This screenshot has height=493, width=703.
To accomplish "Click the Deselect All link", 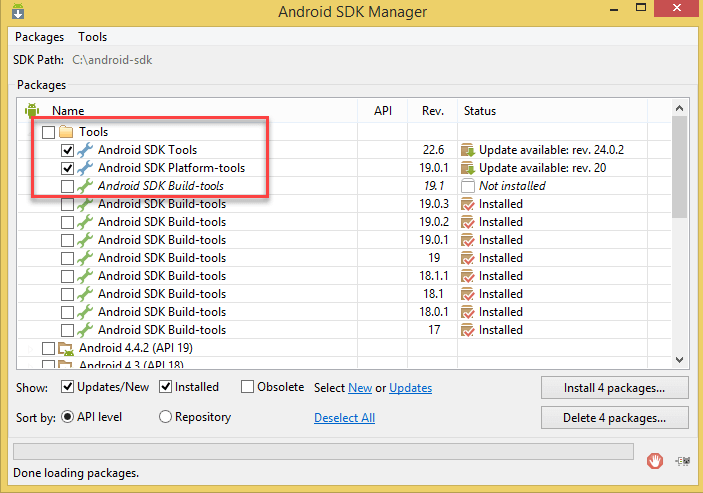I will coord(344,418).
